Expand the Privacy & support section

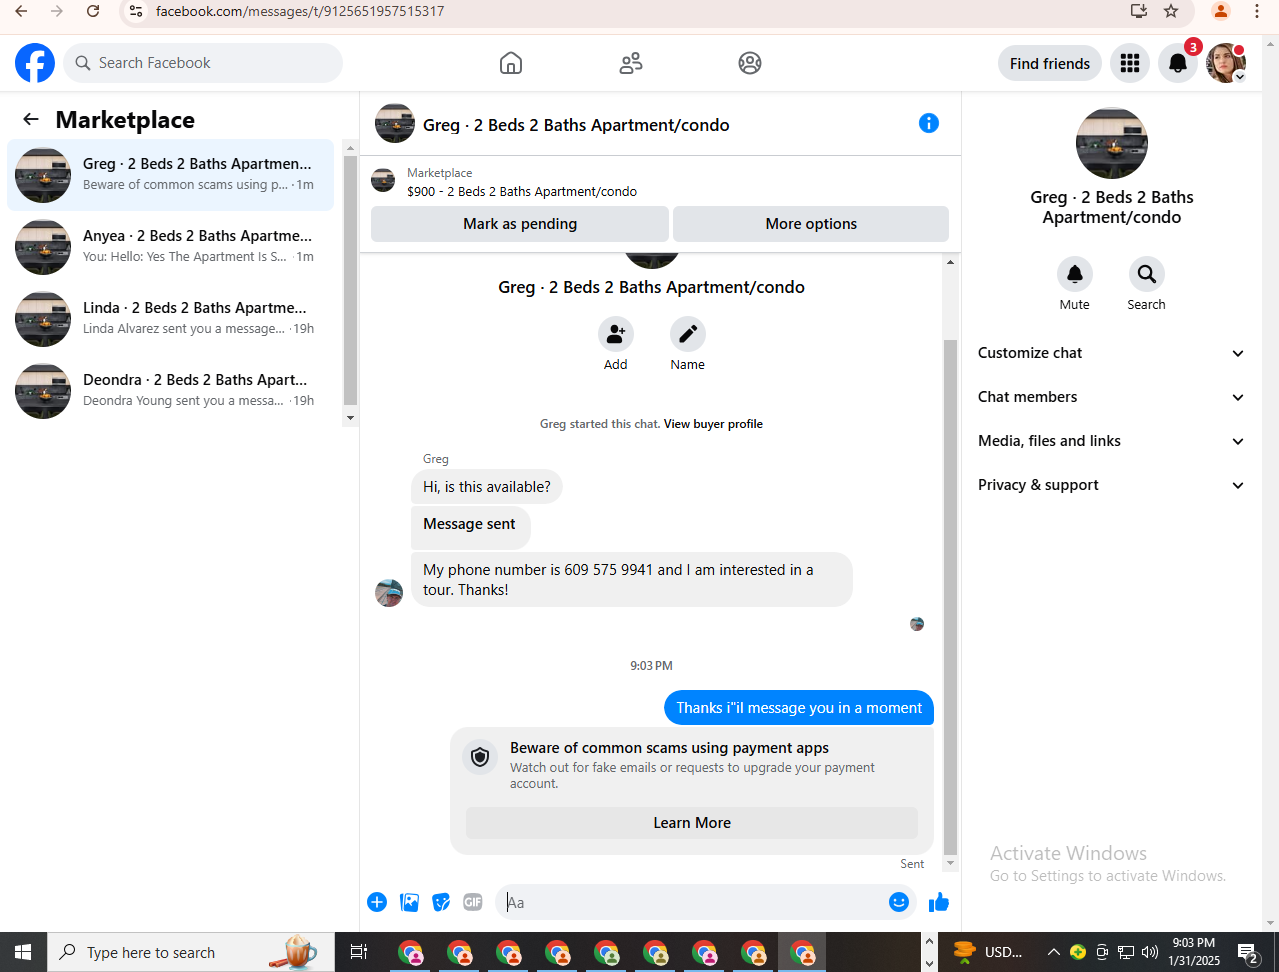tap(1111, 485)
